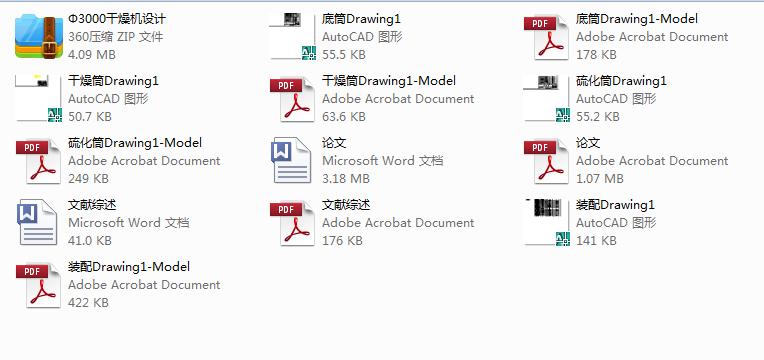Click the 3.18 MB file size
This screenshot has width=764, height=360.
[345, 179]
